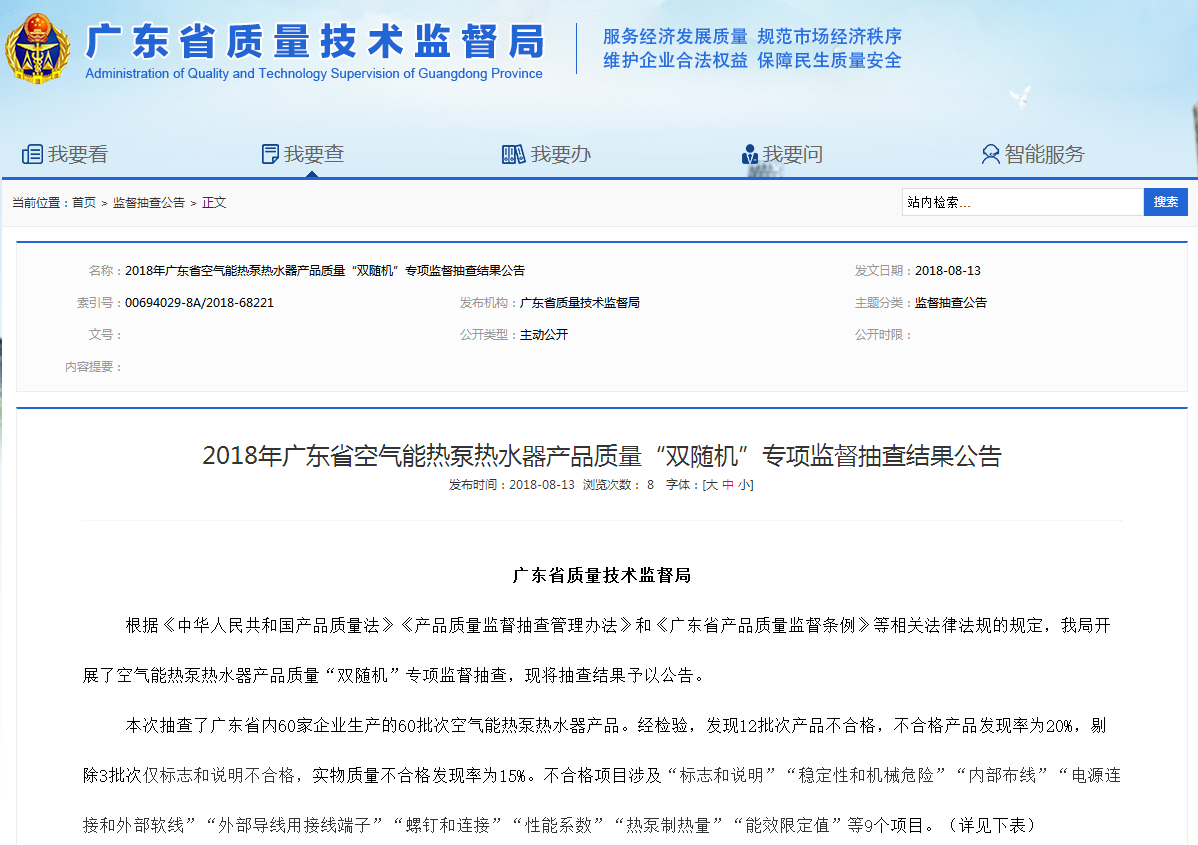Click the 我要看 list icon

pos(32,154)
